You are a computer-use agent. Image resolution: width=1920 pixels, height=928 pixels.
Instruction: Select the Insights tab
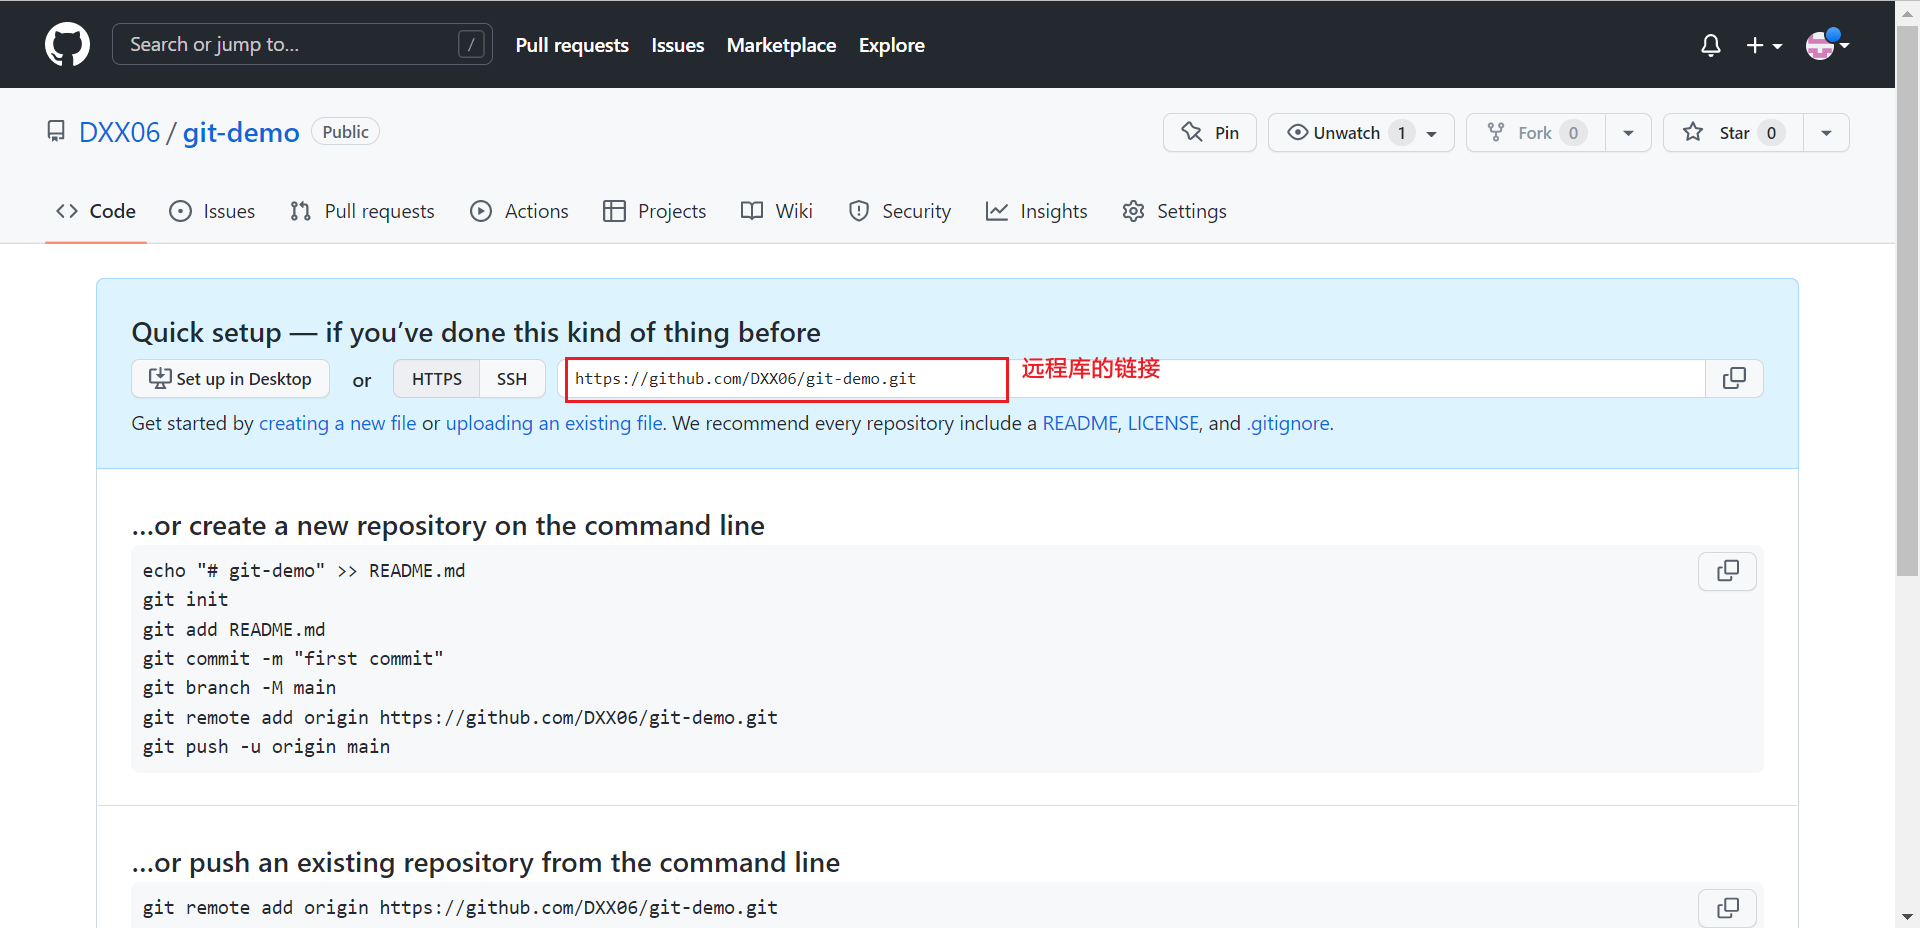1036,211
